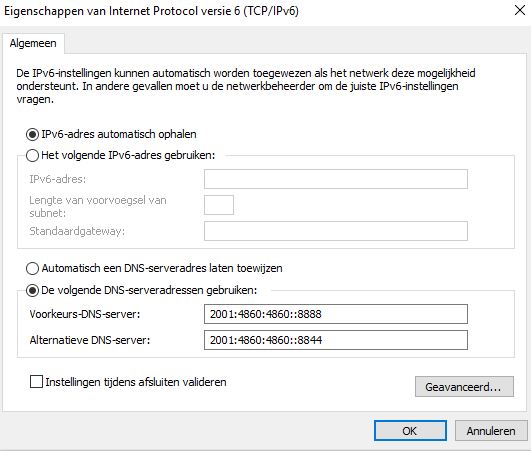Cancel changes with the Annuleren button
The image size is (531, 451).
click(491, 431)
